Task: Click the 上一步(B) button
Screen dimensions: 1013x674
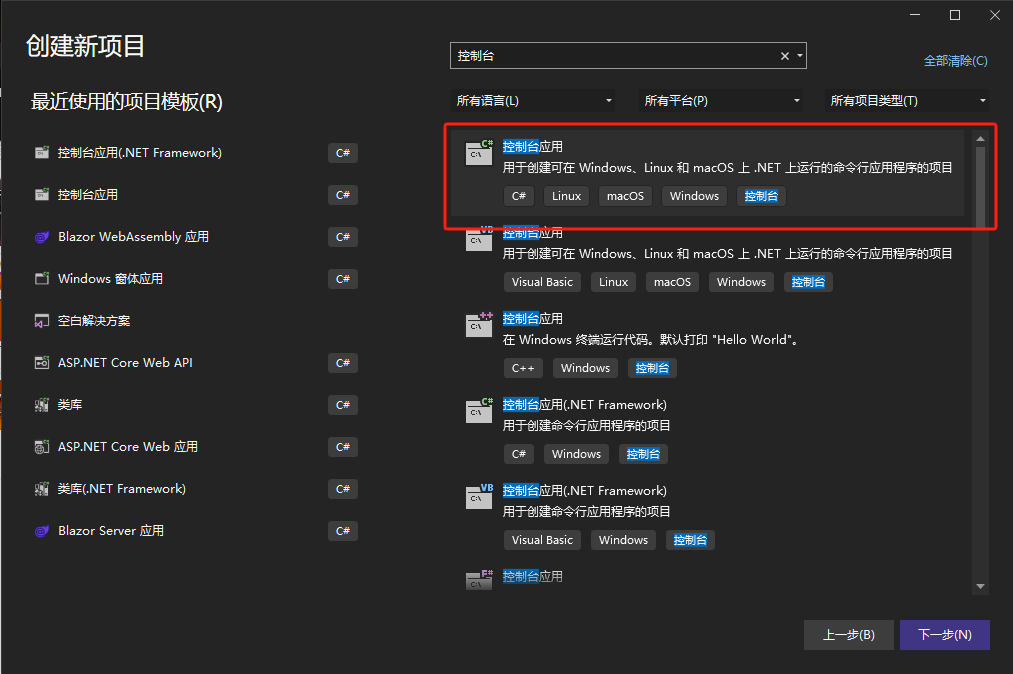Action: click(x=848, y=634)
